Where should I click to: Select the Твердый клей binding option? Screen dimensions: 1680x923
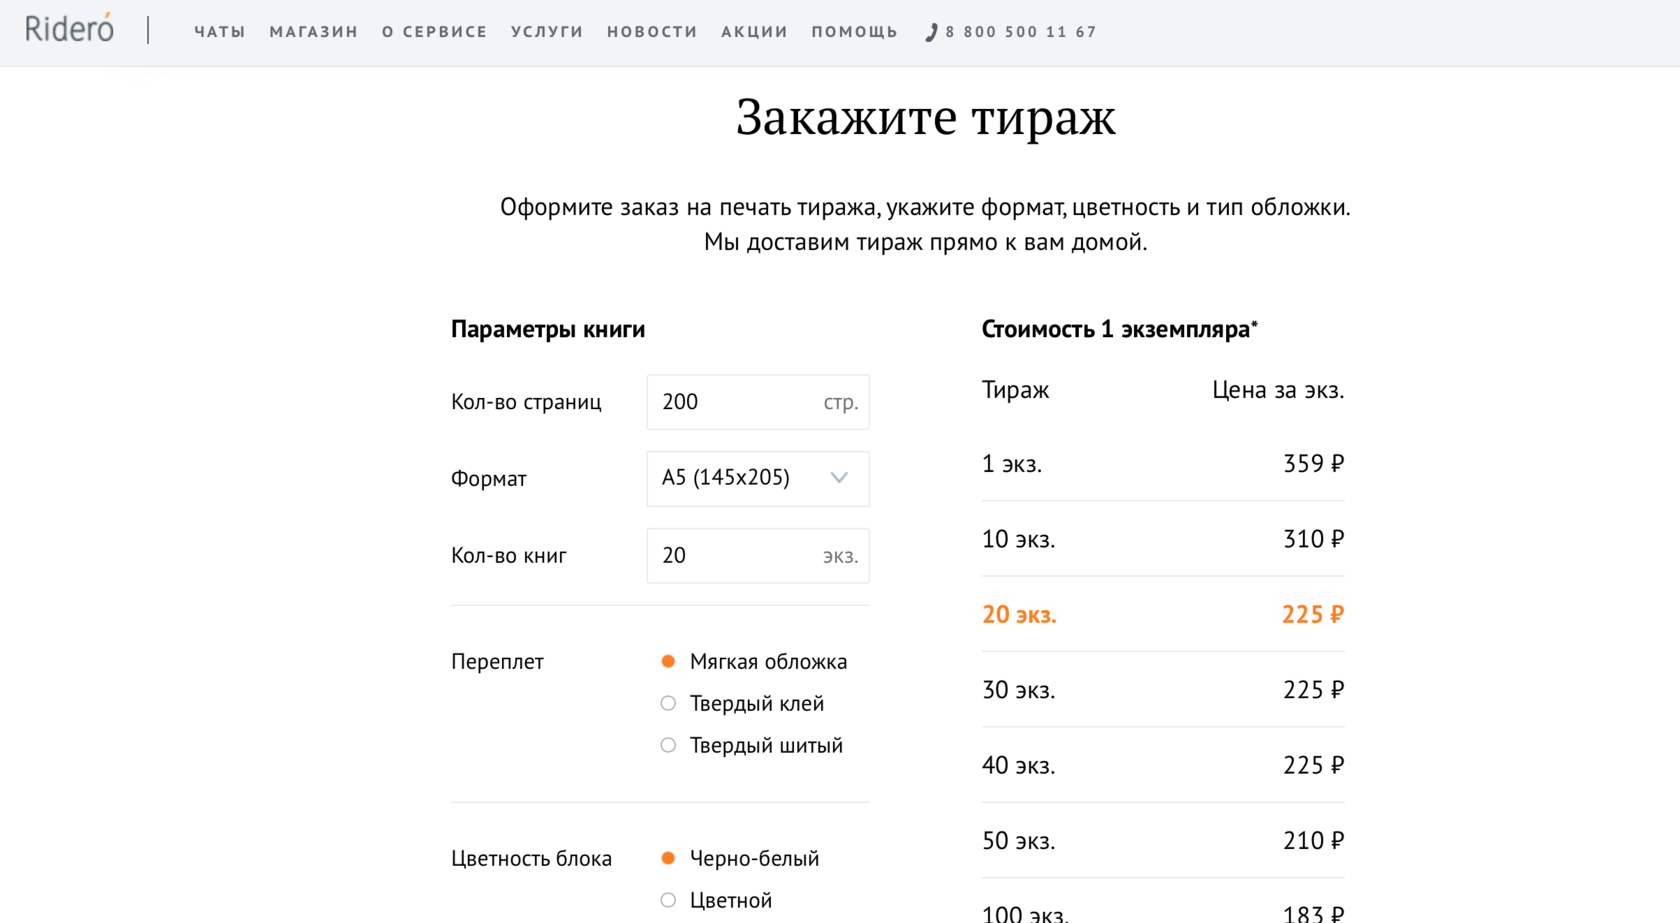668,703
